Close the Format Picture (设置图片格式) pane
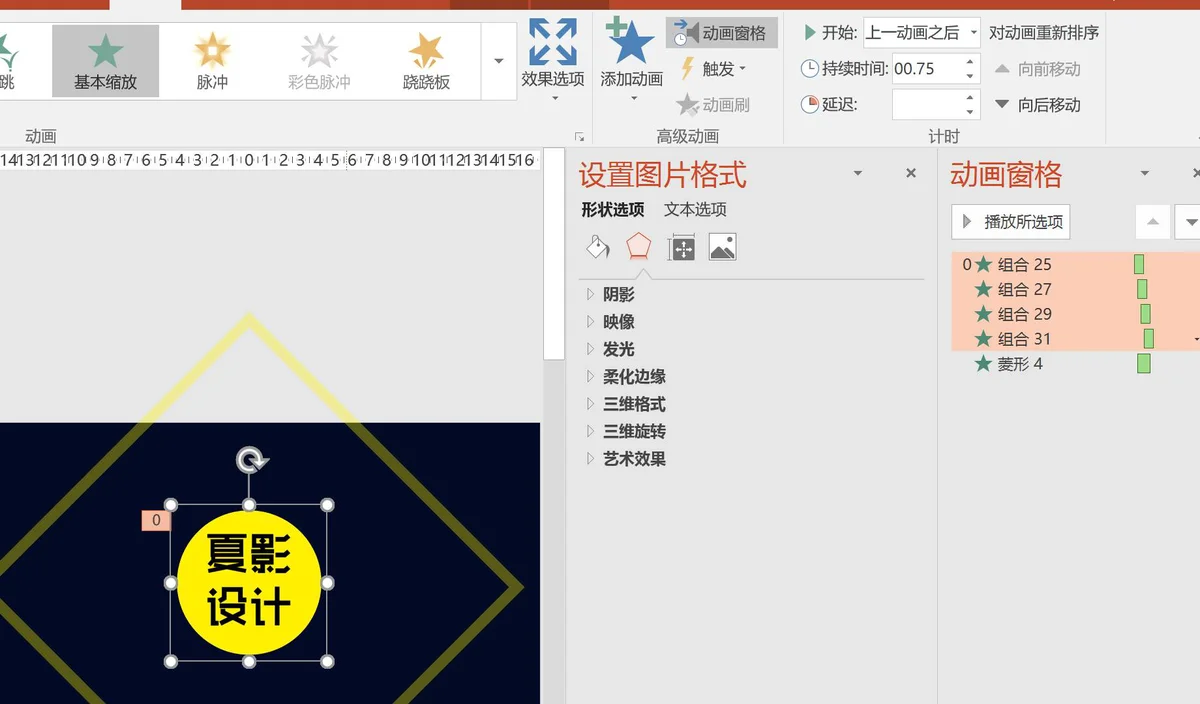 pyautogui.click(x=911, y=173)
